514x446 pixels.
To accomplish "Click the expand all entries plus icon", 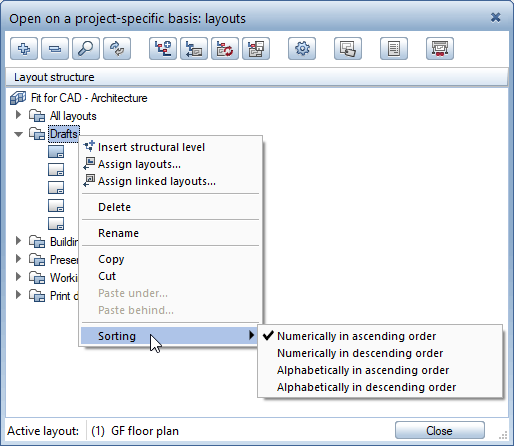I will 24,49.
